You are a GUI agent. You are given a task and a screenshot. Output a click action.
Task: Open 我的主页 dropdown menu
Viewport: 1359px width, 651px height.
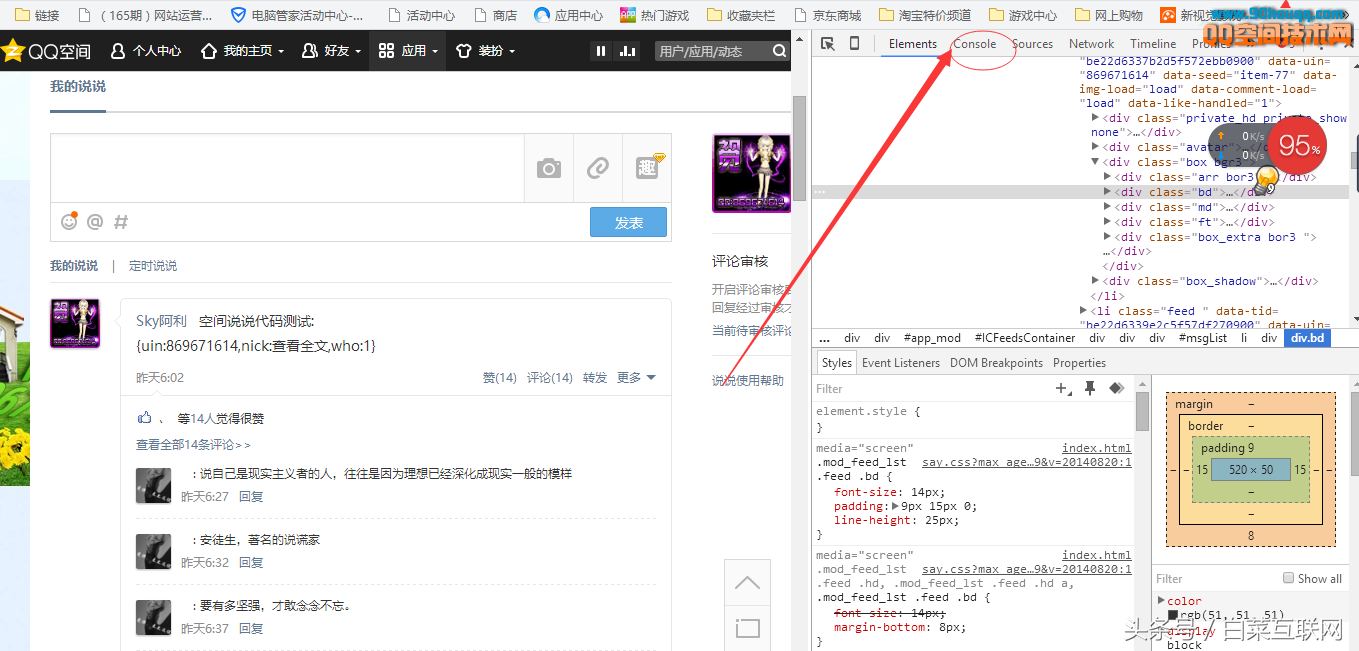(x=242, y=50)
